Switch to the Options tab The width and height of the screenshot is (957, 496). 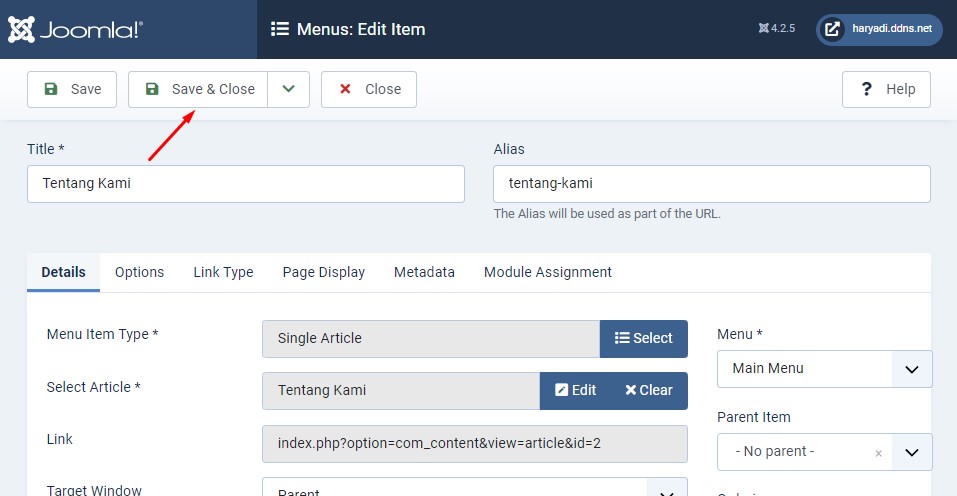(139, 272)
